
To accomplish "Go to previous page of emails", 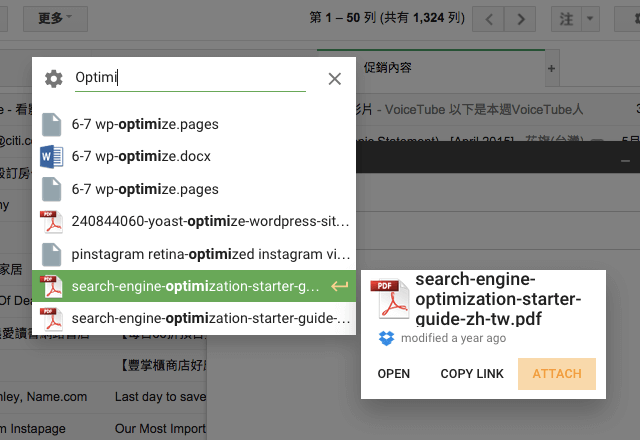I will coord(487,19).
